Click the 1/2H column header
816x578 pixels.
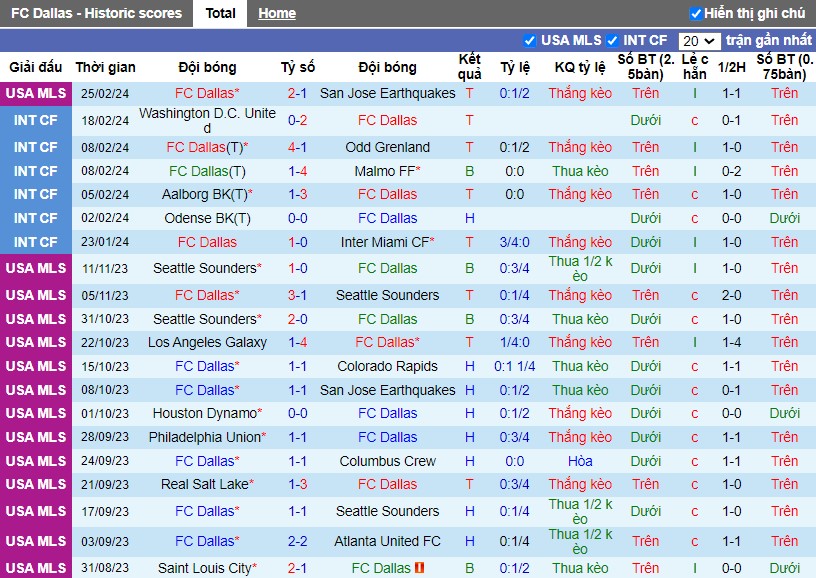click(731, 67)
